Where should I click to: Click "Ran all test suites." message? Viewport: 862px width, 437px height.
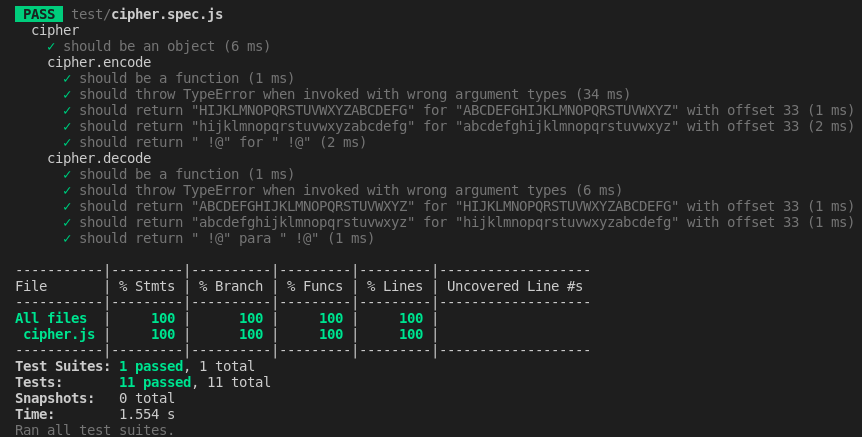[95, 429]
